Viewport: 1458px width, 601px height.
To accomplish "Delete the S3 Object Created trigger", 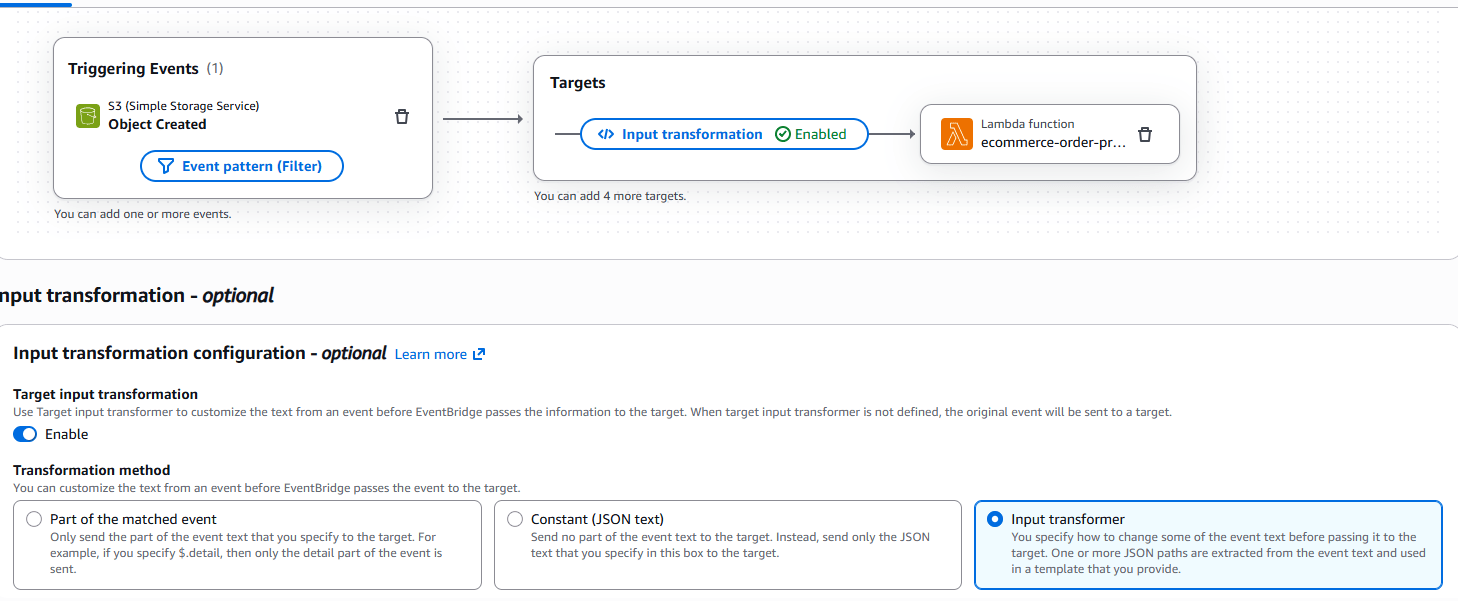I will coord(402,116).
